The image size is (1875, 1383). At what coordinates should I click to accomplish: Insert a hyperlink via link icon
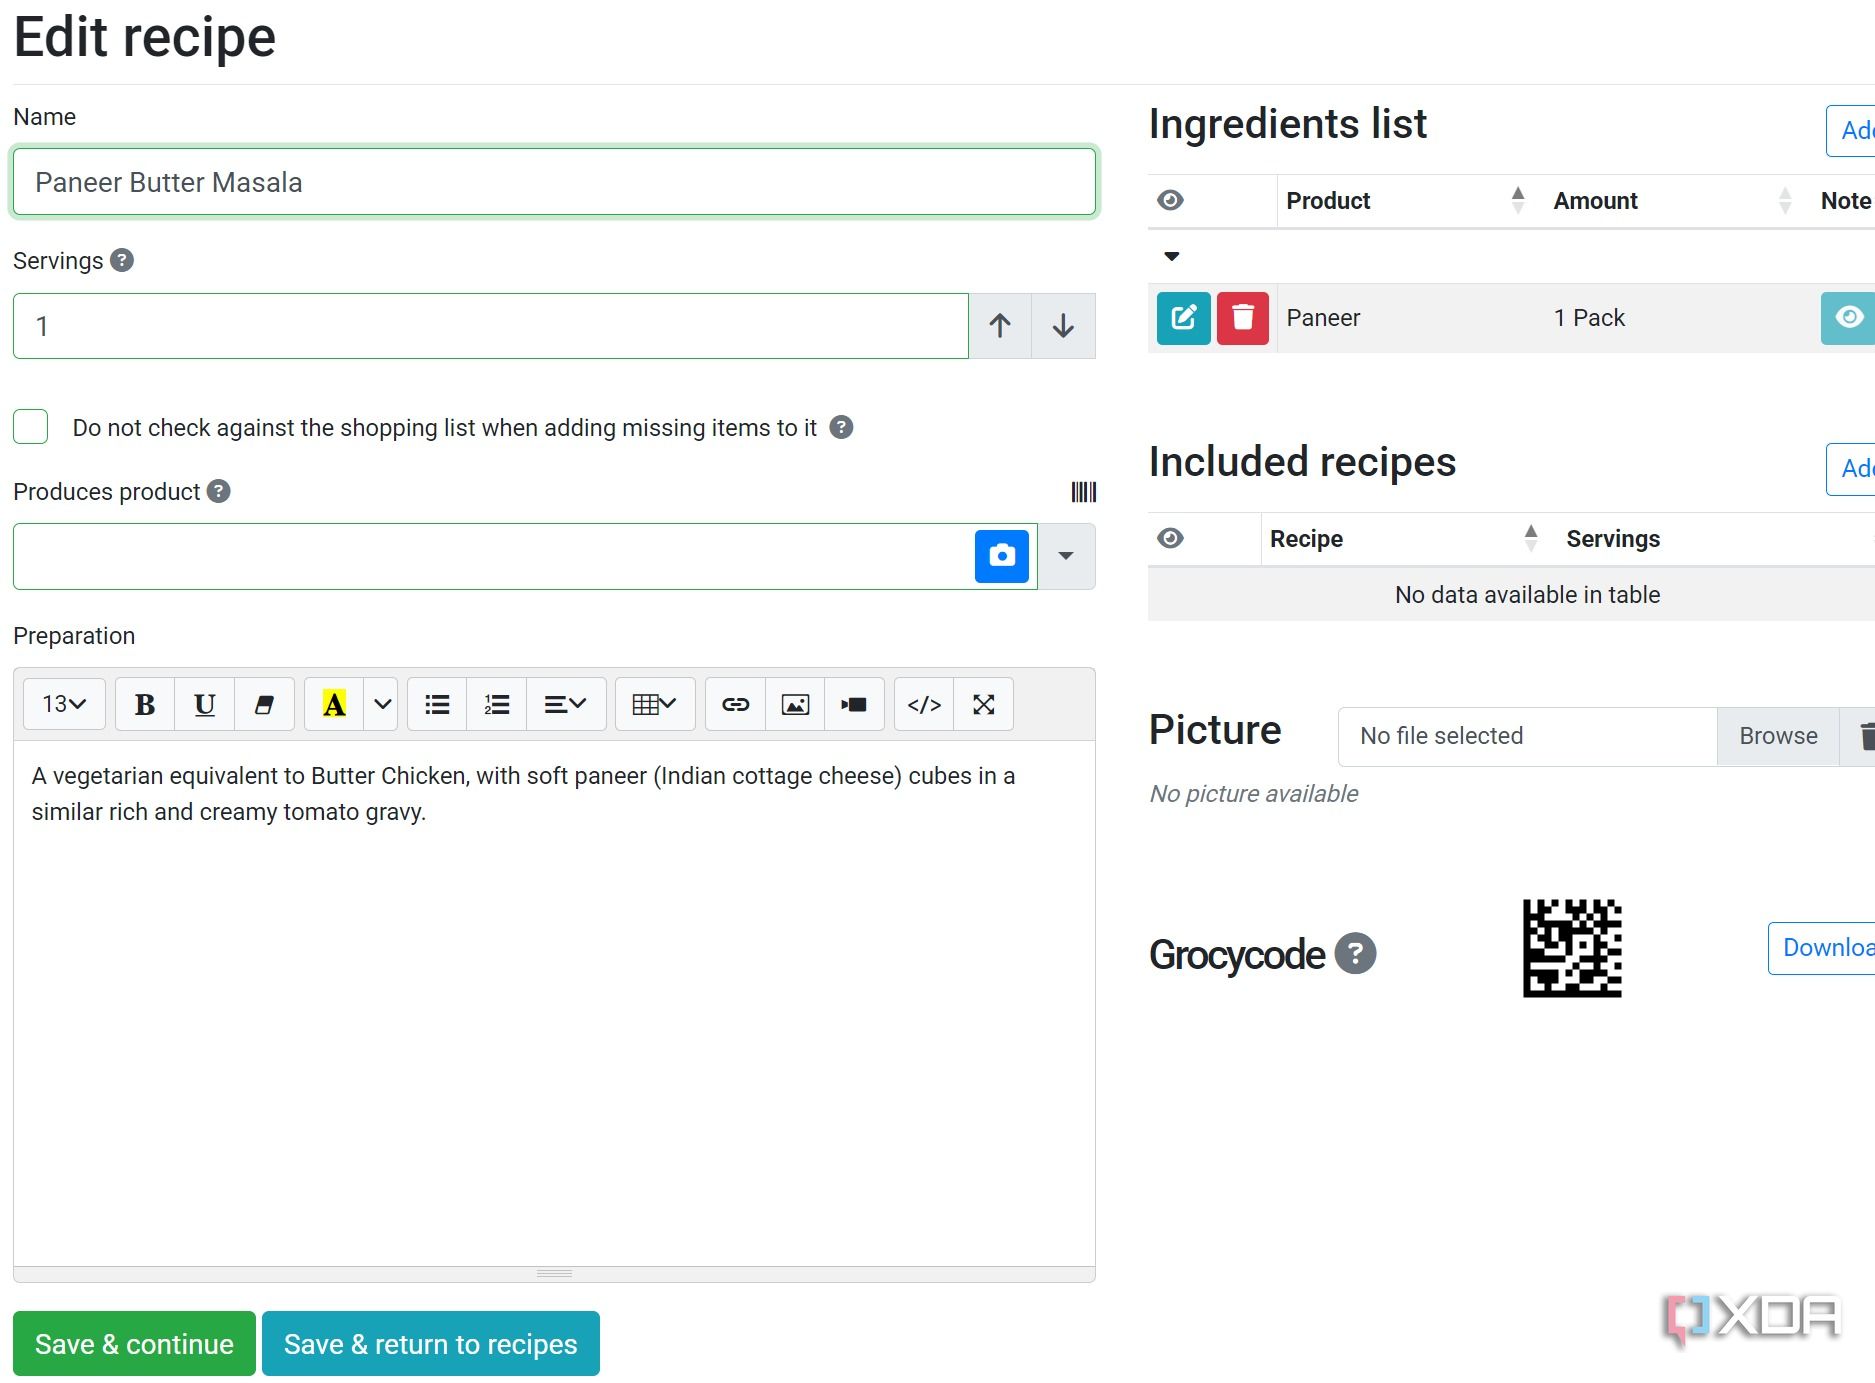736,705
